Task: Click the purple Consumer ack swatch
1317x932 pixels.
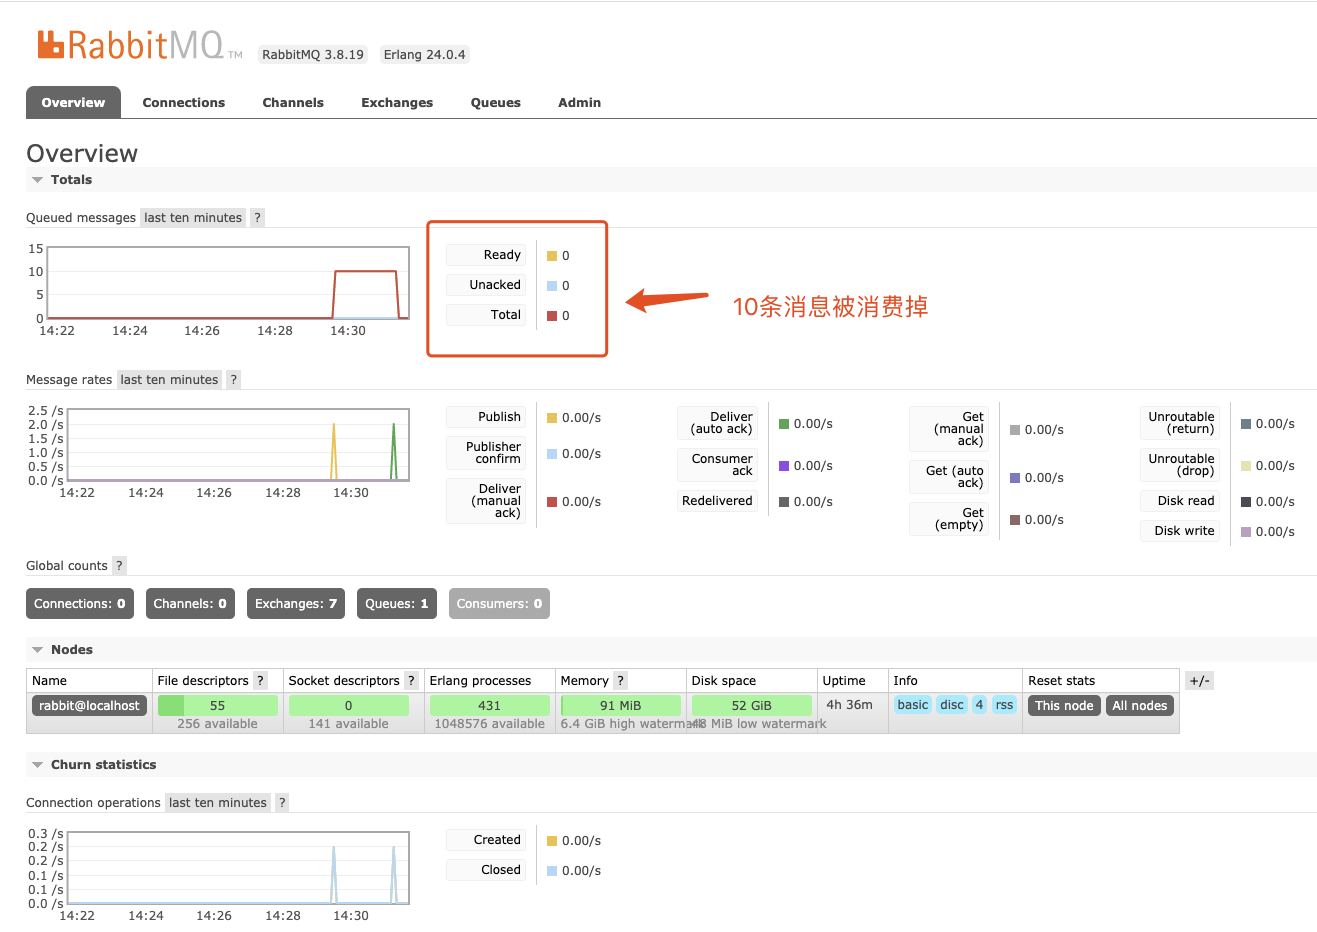Action: [784, 466]
